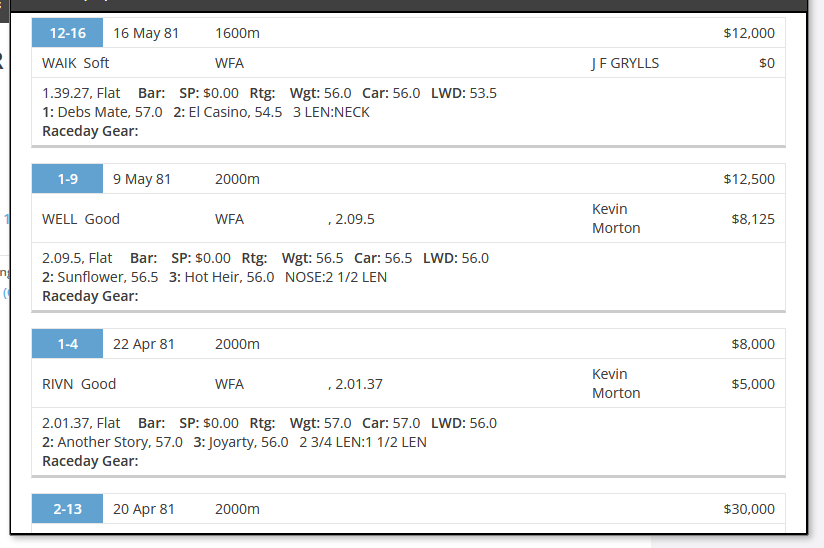Click the 1-4 result badge

[x=67, y=344]
